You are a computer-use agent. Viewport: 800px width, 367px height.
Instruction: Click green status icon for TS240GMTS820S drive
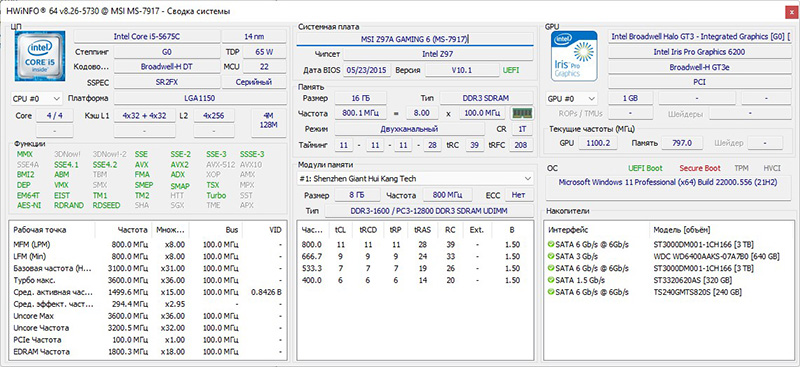551,292
